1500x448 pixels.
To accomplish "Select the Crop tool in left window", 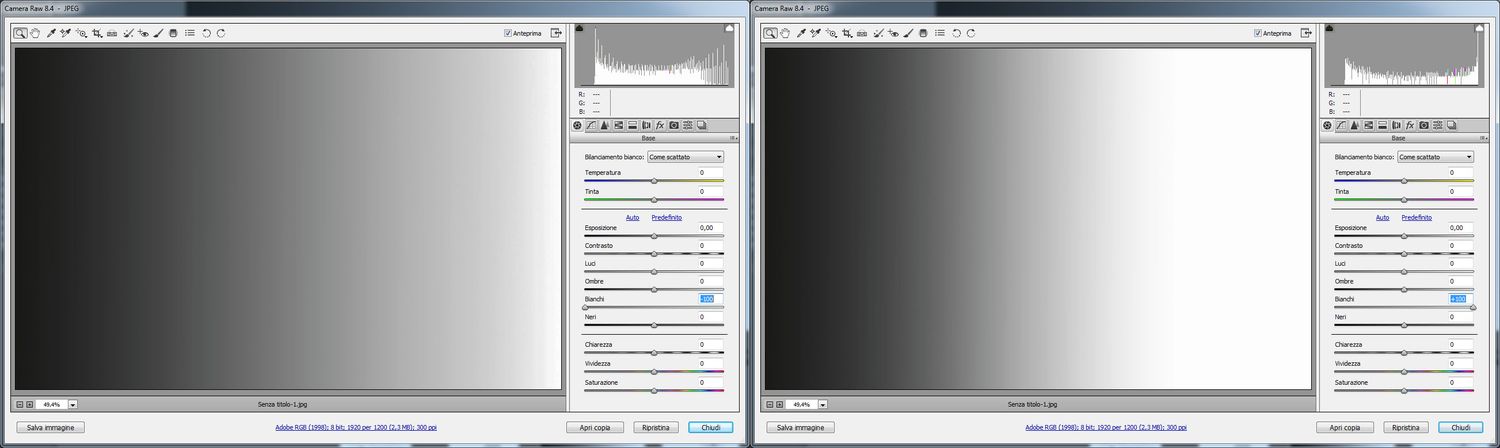I will coord(97,33).
